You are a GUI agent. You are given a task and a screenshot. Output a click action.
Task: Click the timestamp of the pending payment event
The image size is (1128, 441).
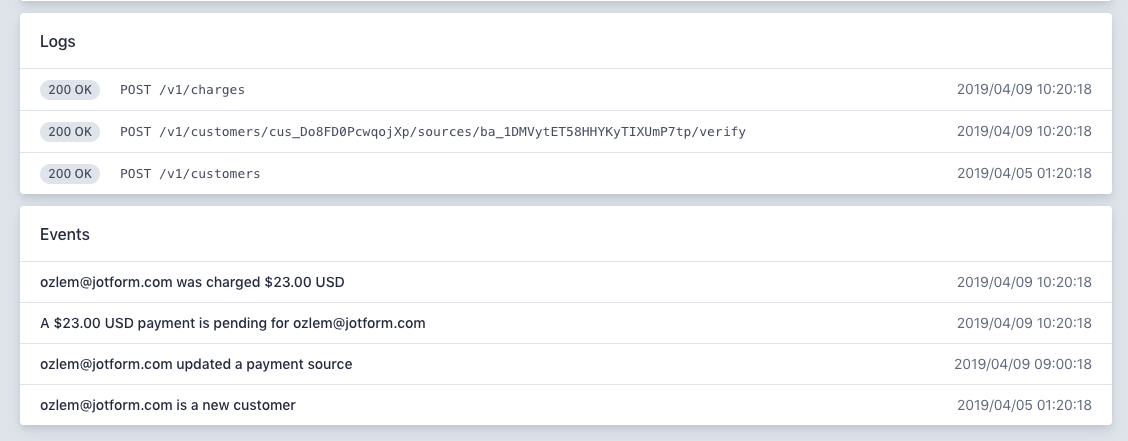point(1024,323)
